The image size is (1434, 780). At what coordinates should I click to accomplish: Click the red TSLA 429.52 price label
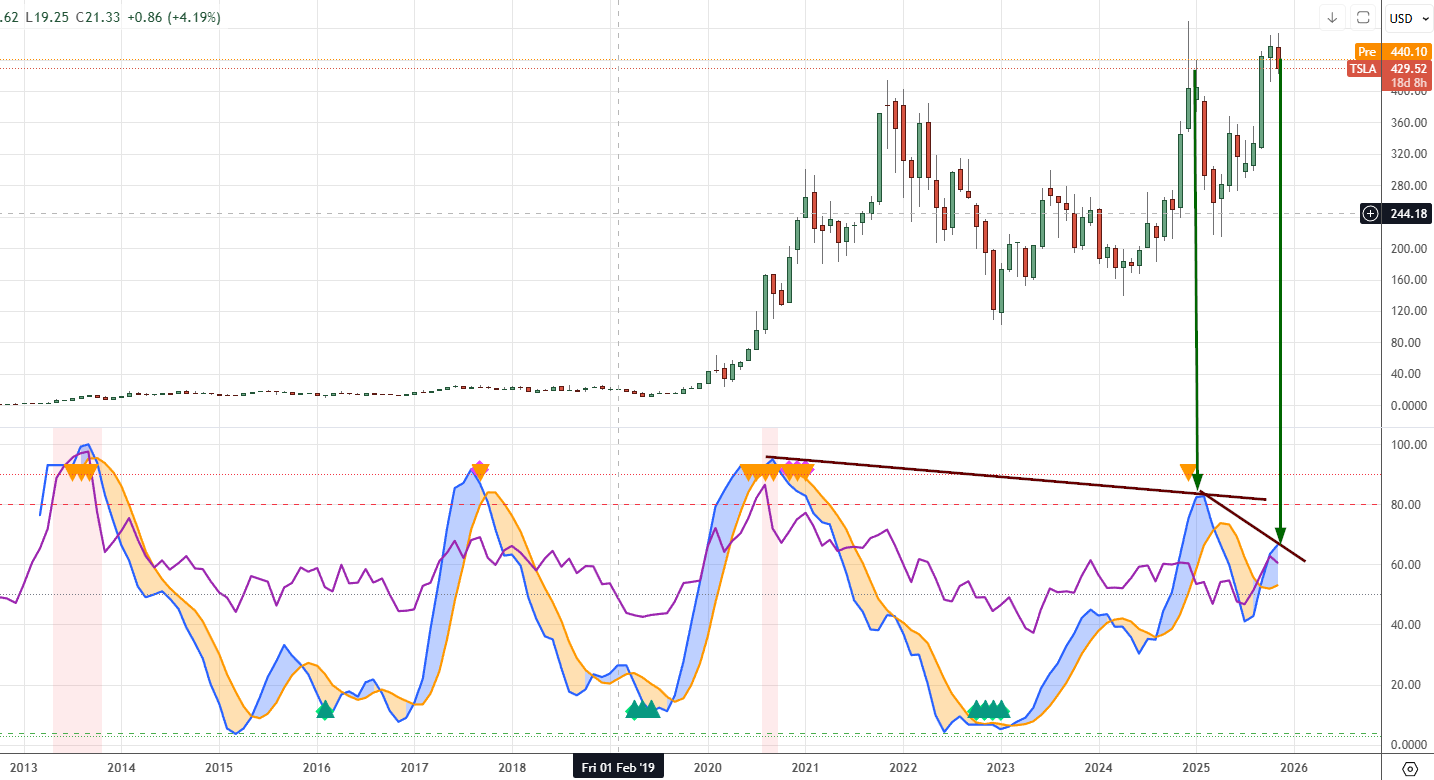[x=1390, y=68]
